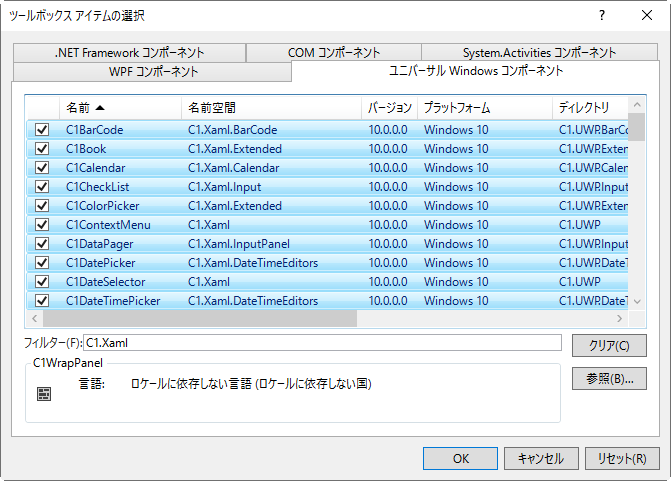
Task: Sort by 名前空間 column header
Action: point(270,107)
